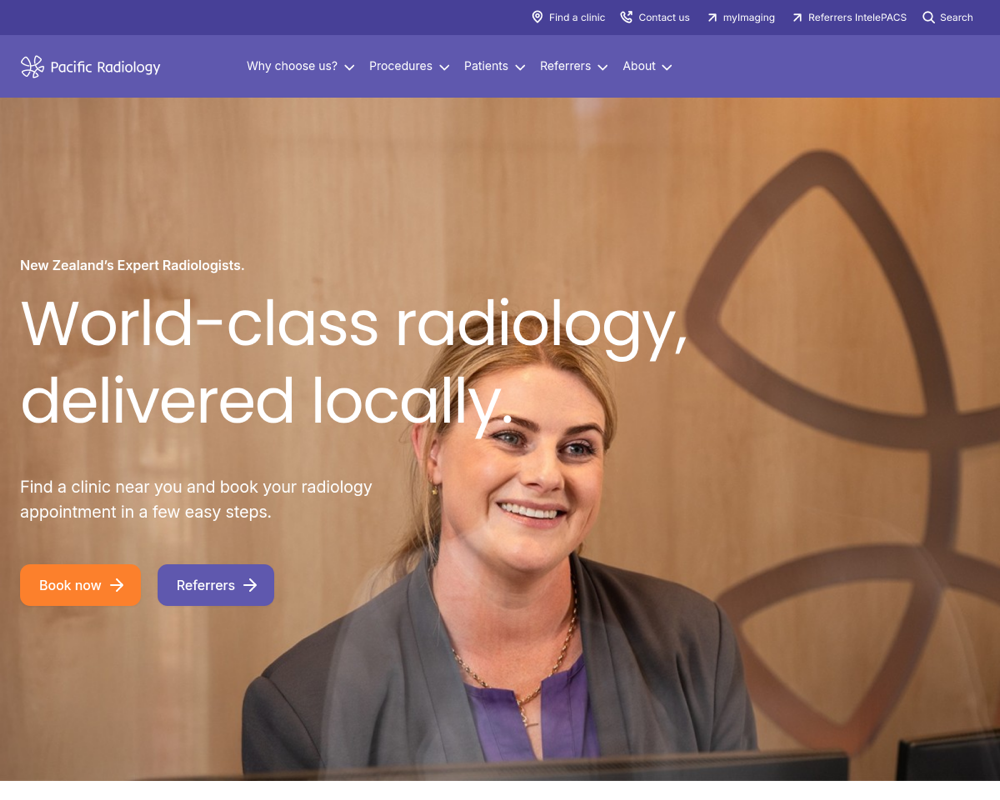Open the About navigation menu item
1000x800 pixels.
tap(647, 66)
